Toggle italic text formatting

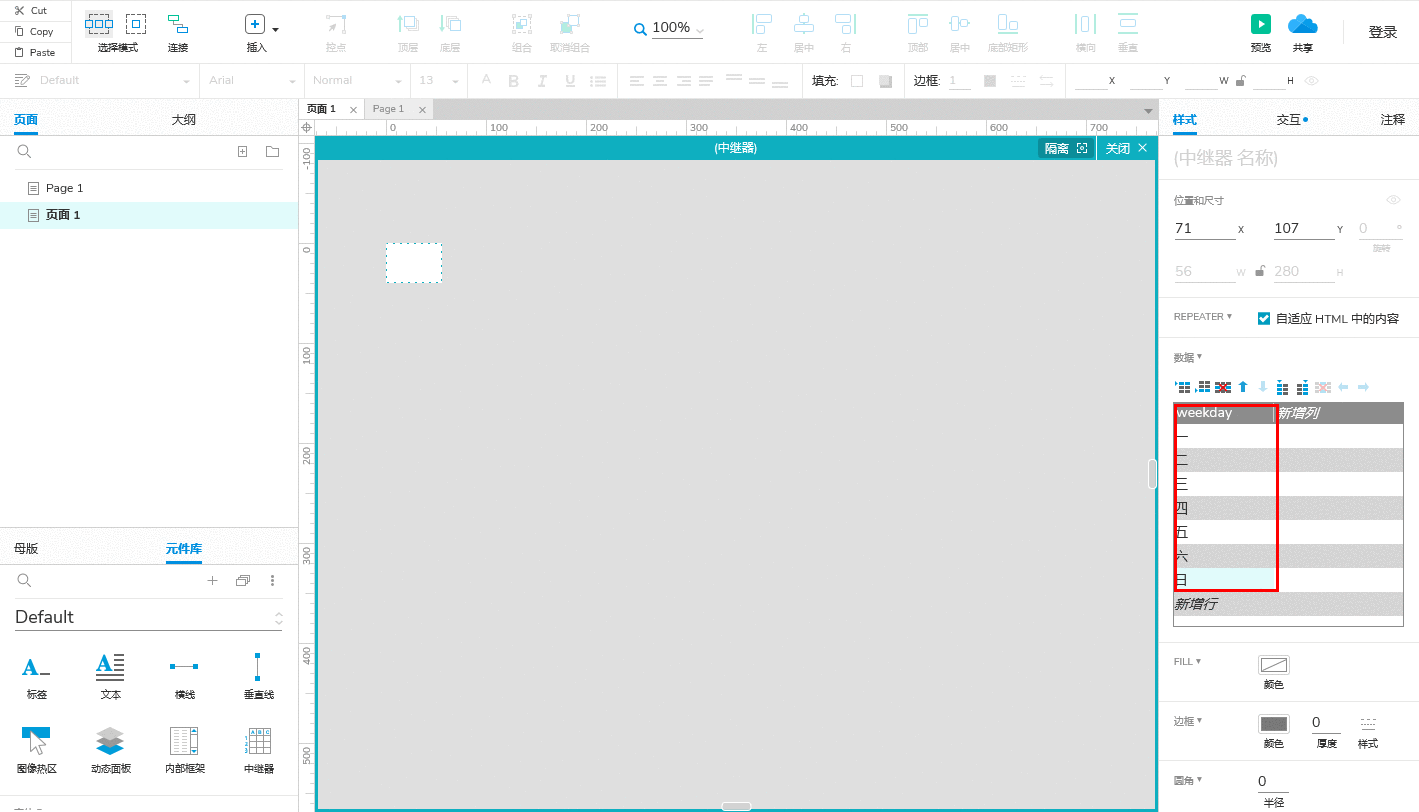(x=542, y=81)
